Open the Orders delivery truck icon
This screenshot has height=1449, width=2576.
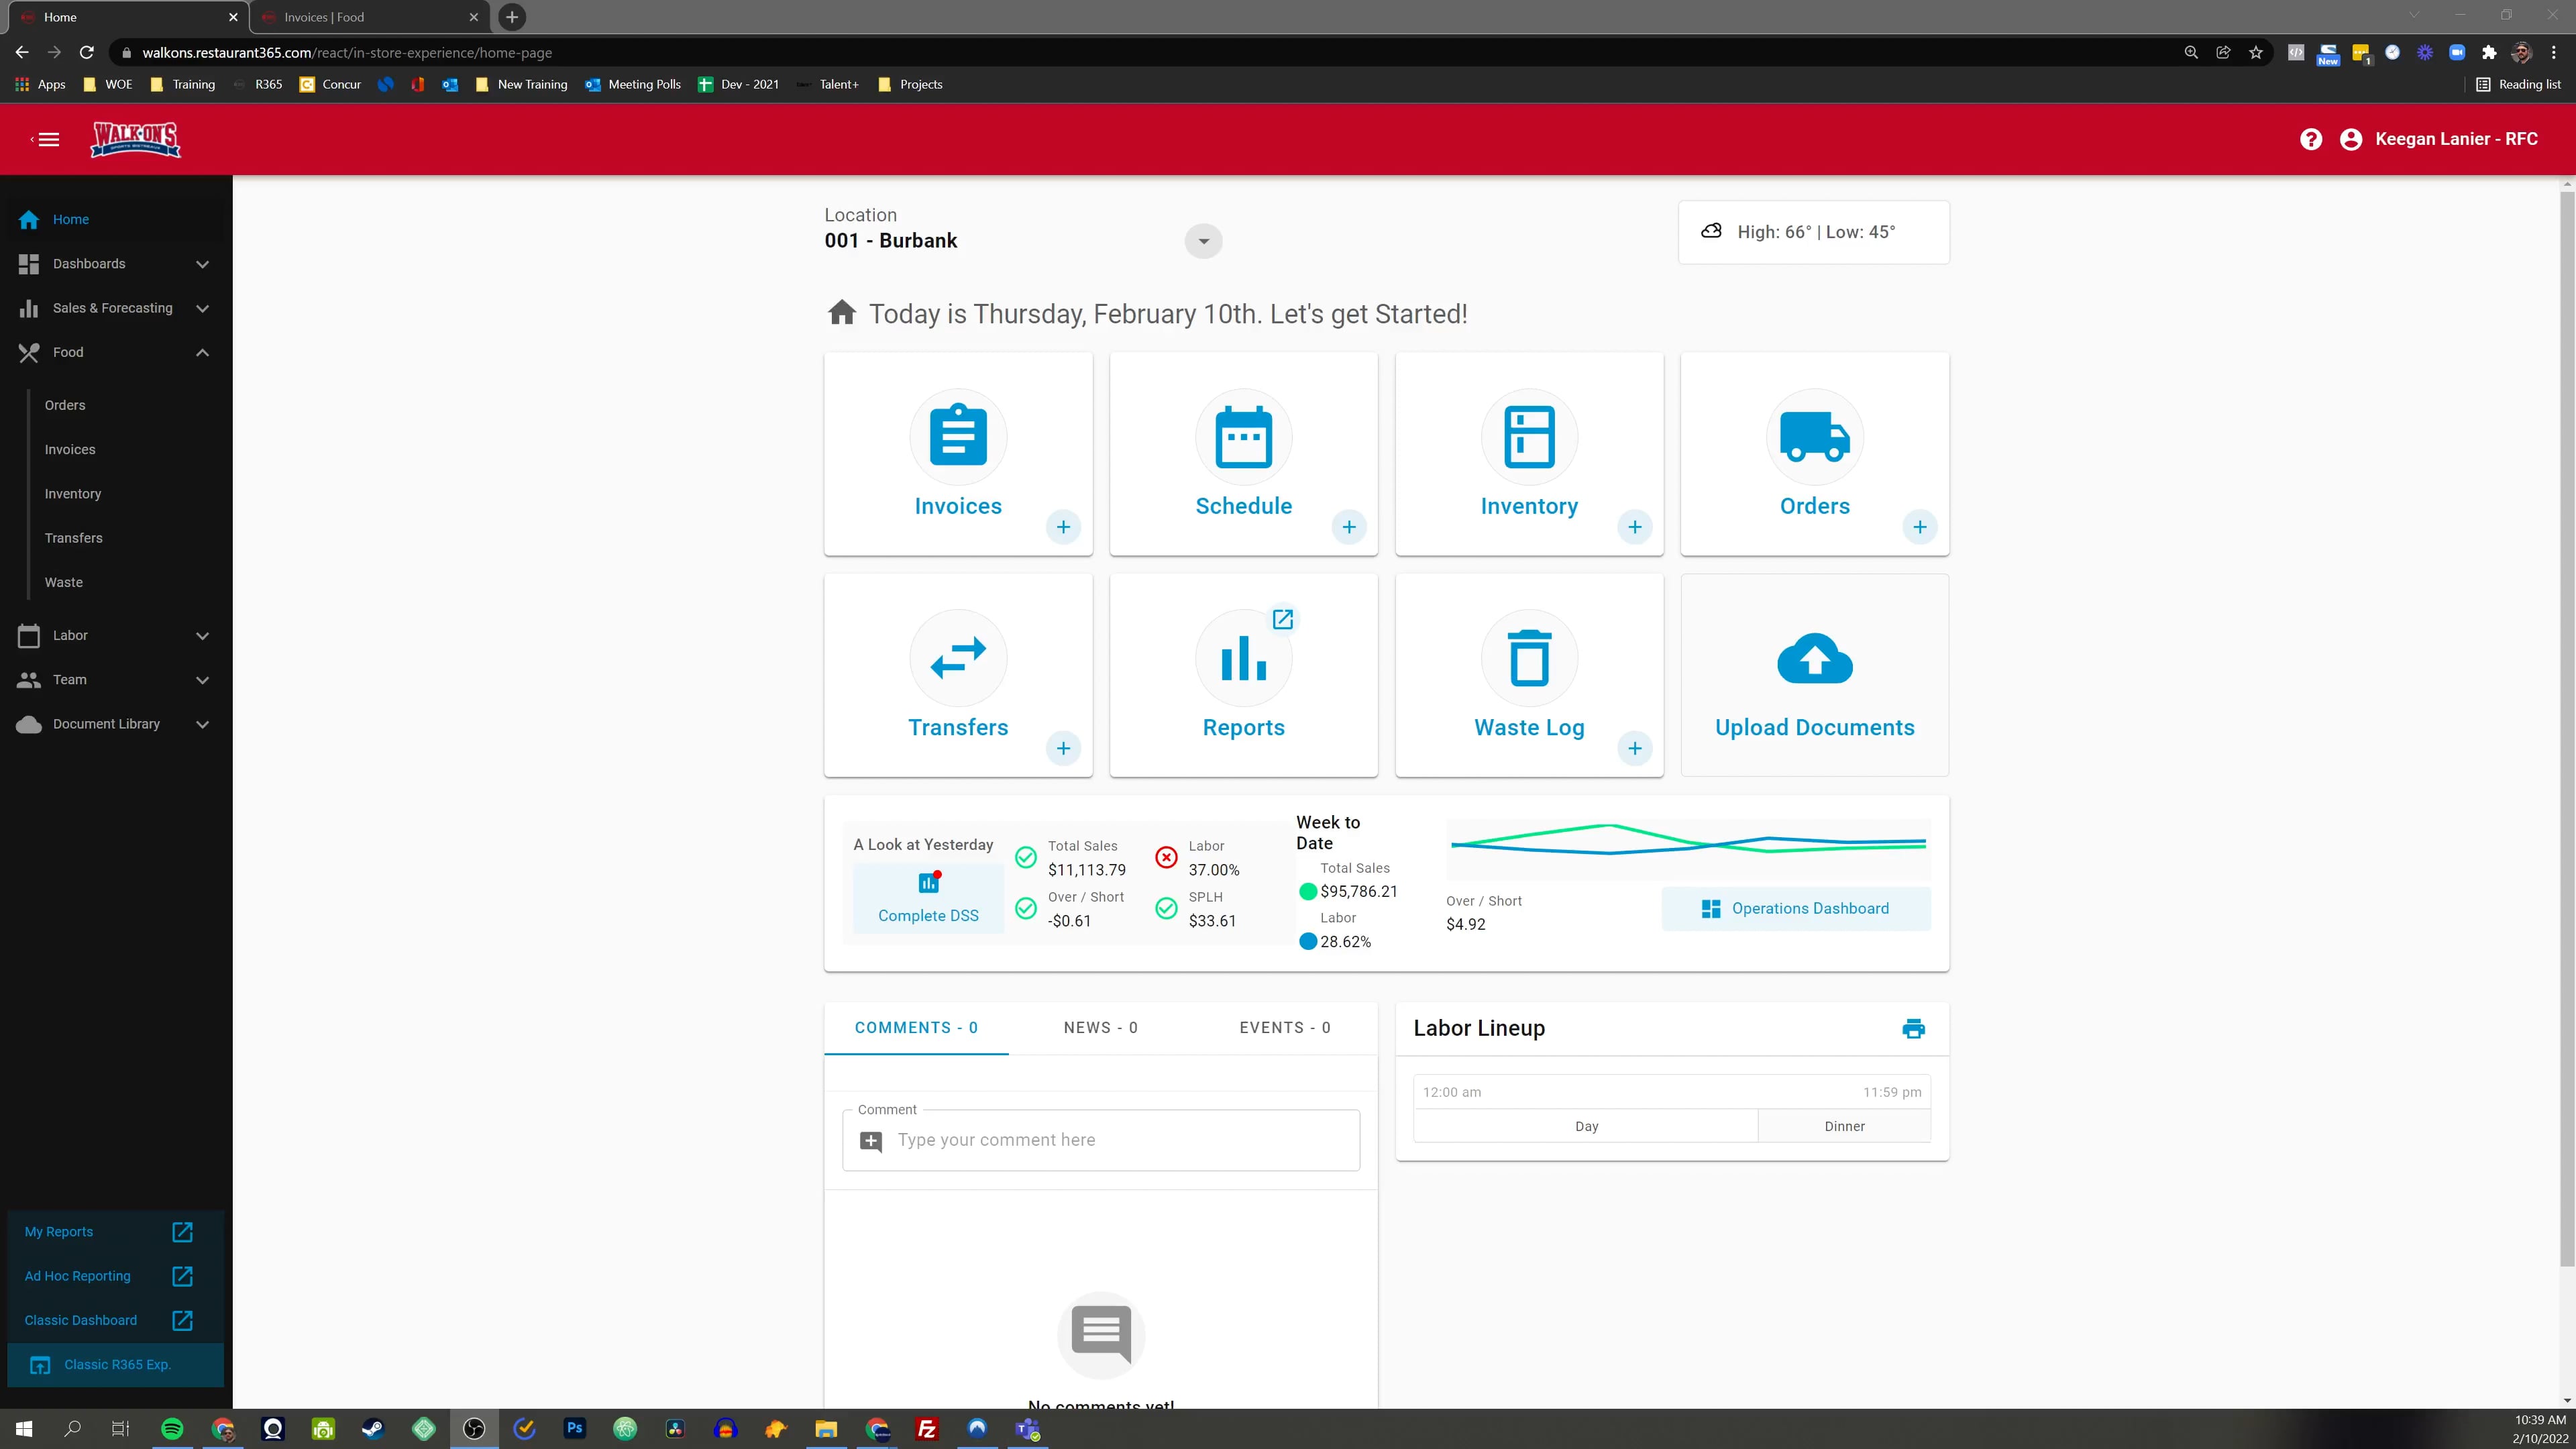1814,437
